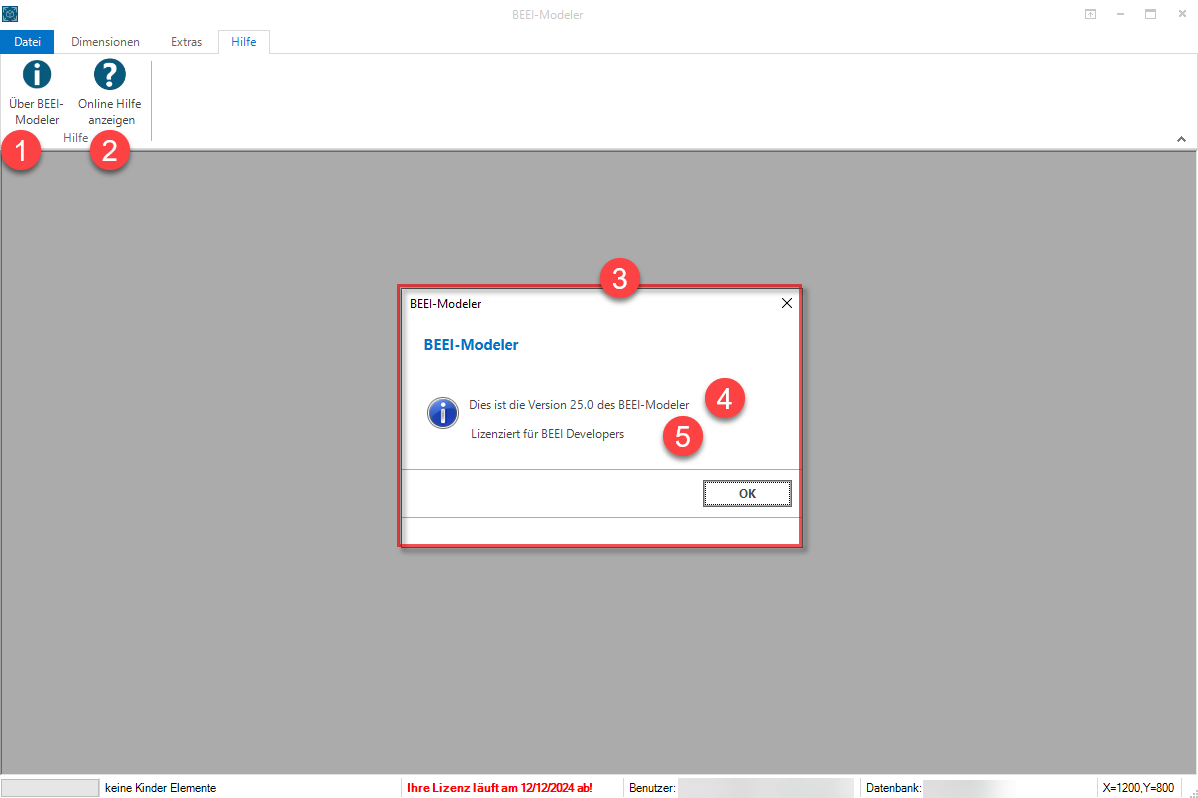Click the blue BEEI-Modeler heading in dialog
This screenshot has width=1198, height=798.
[x=471, y=345]
